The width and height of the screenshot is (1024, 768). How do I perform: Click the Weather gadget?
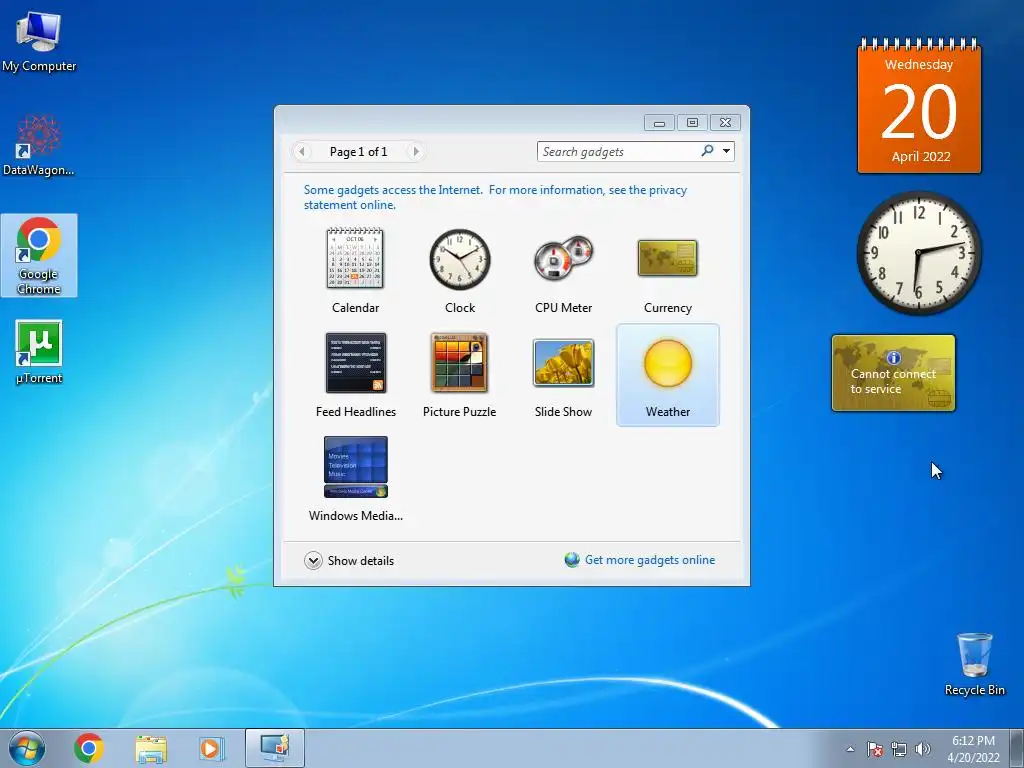667,374
